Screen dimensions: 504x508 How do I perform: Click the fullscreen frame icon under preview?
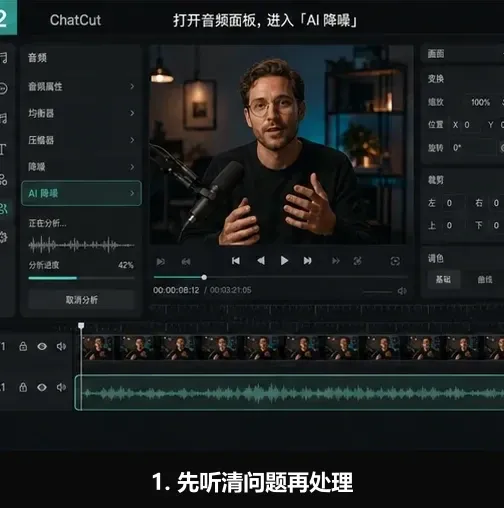(x=395, y=261)
